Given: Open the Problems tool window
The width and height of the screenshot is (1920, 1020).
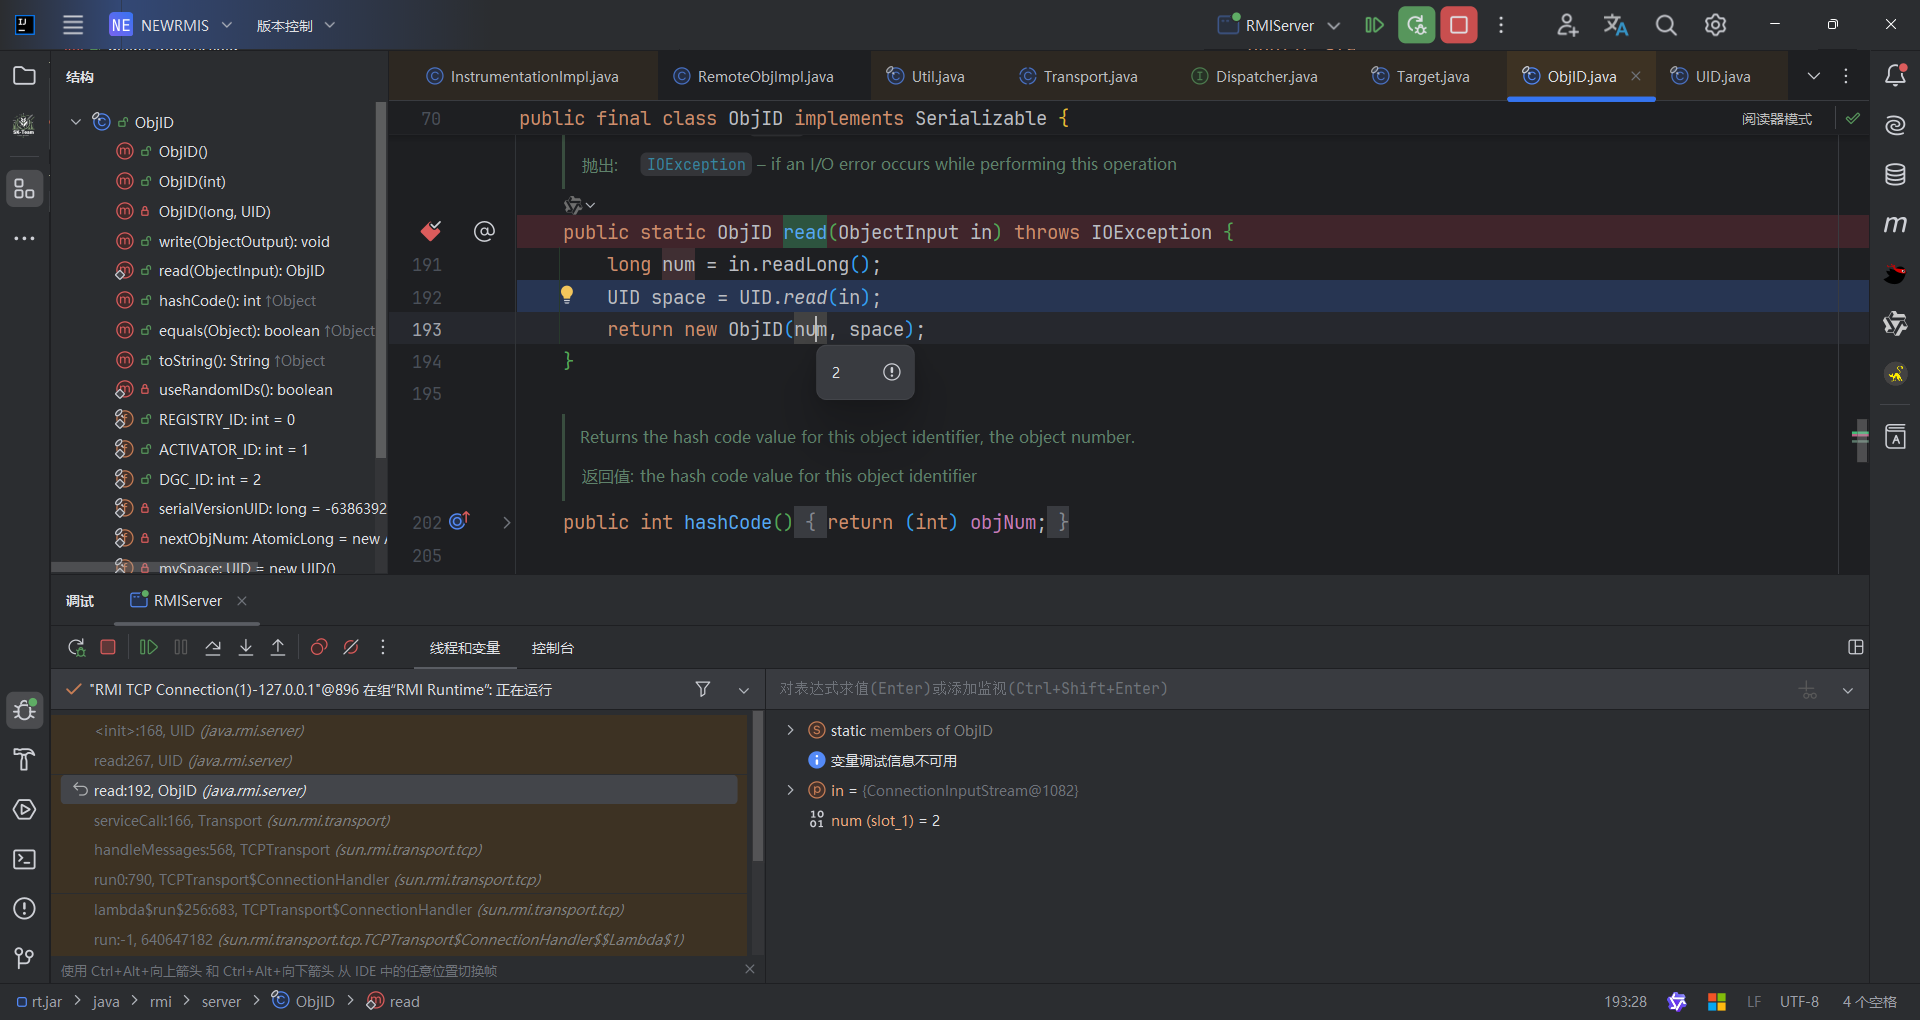Looking at the screenshot, I should click(x=24, y=909).
